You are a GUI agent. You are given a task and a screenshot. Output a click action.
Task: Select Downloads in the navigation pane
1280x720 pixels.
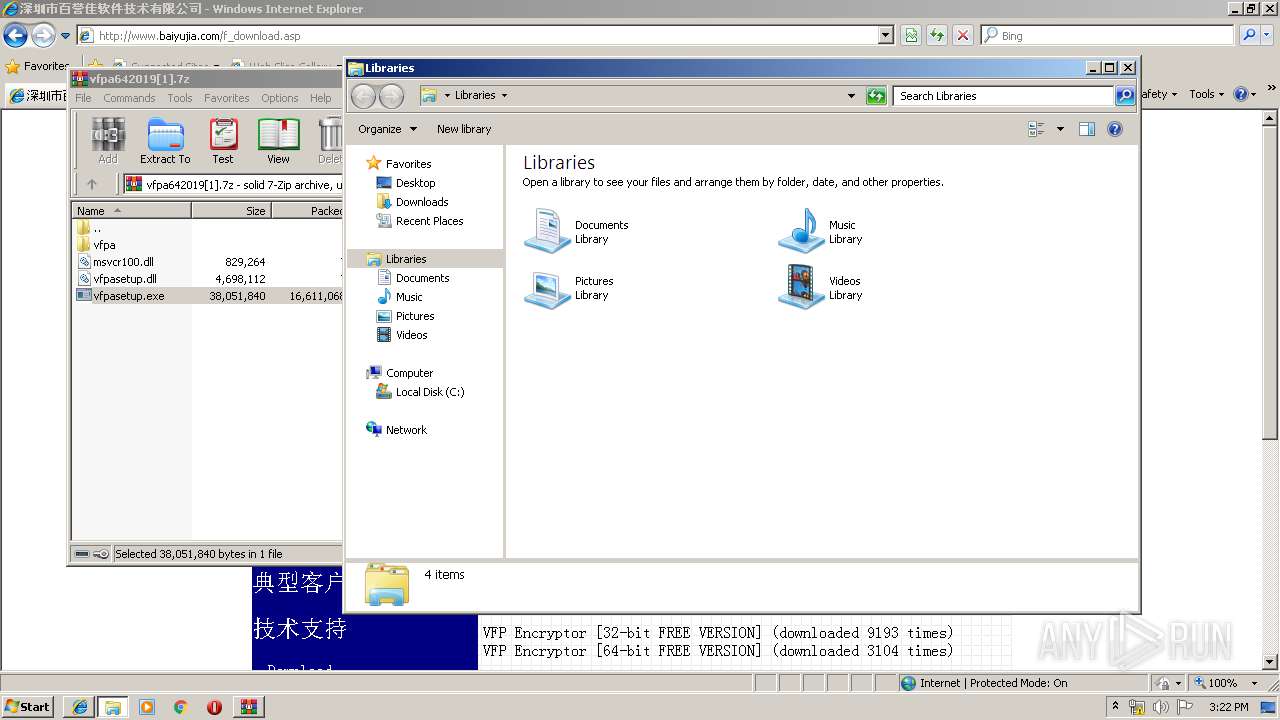point(422,202)
